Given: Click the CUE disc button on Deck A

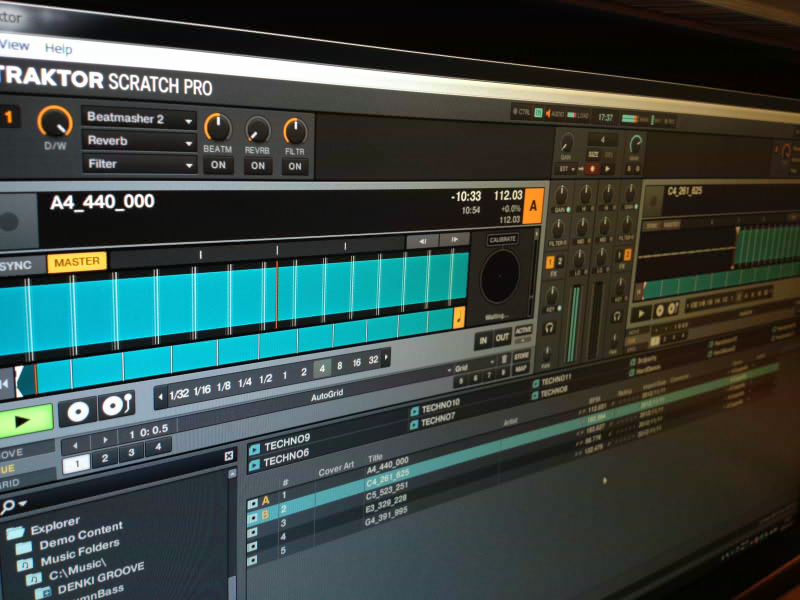Looking at the screenshot, I should click(x=78, y=412).
